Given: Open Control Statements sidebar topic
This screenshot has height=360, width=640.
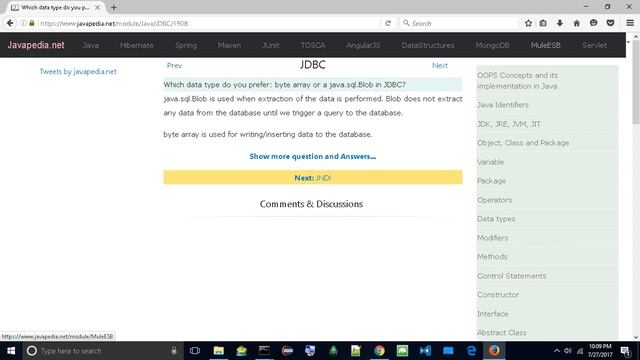Looking at the screenshot, I should pos(511,276).
